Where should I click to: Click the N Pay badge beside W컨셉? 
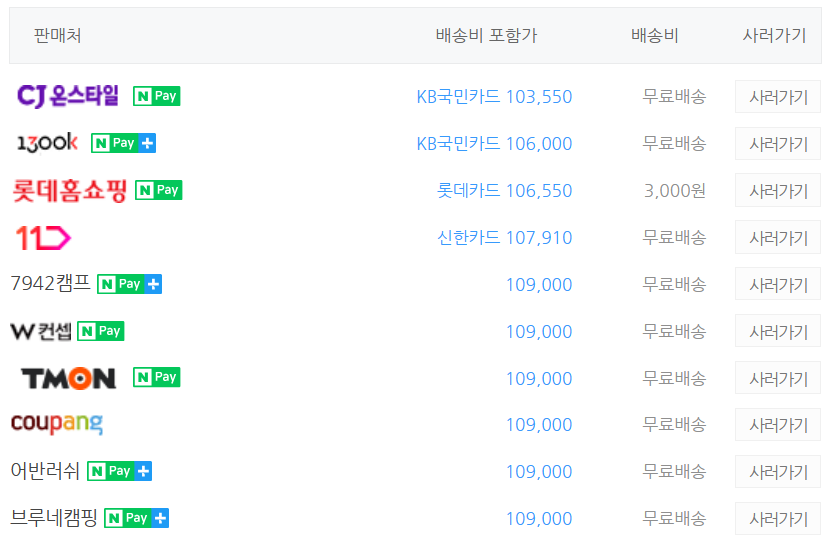coord(101,331)
